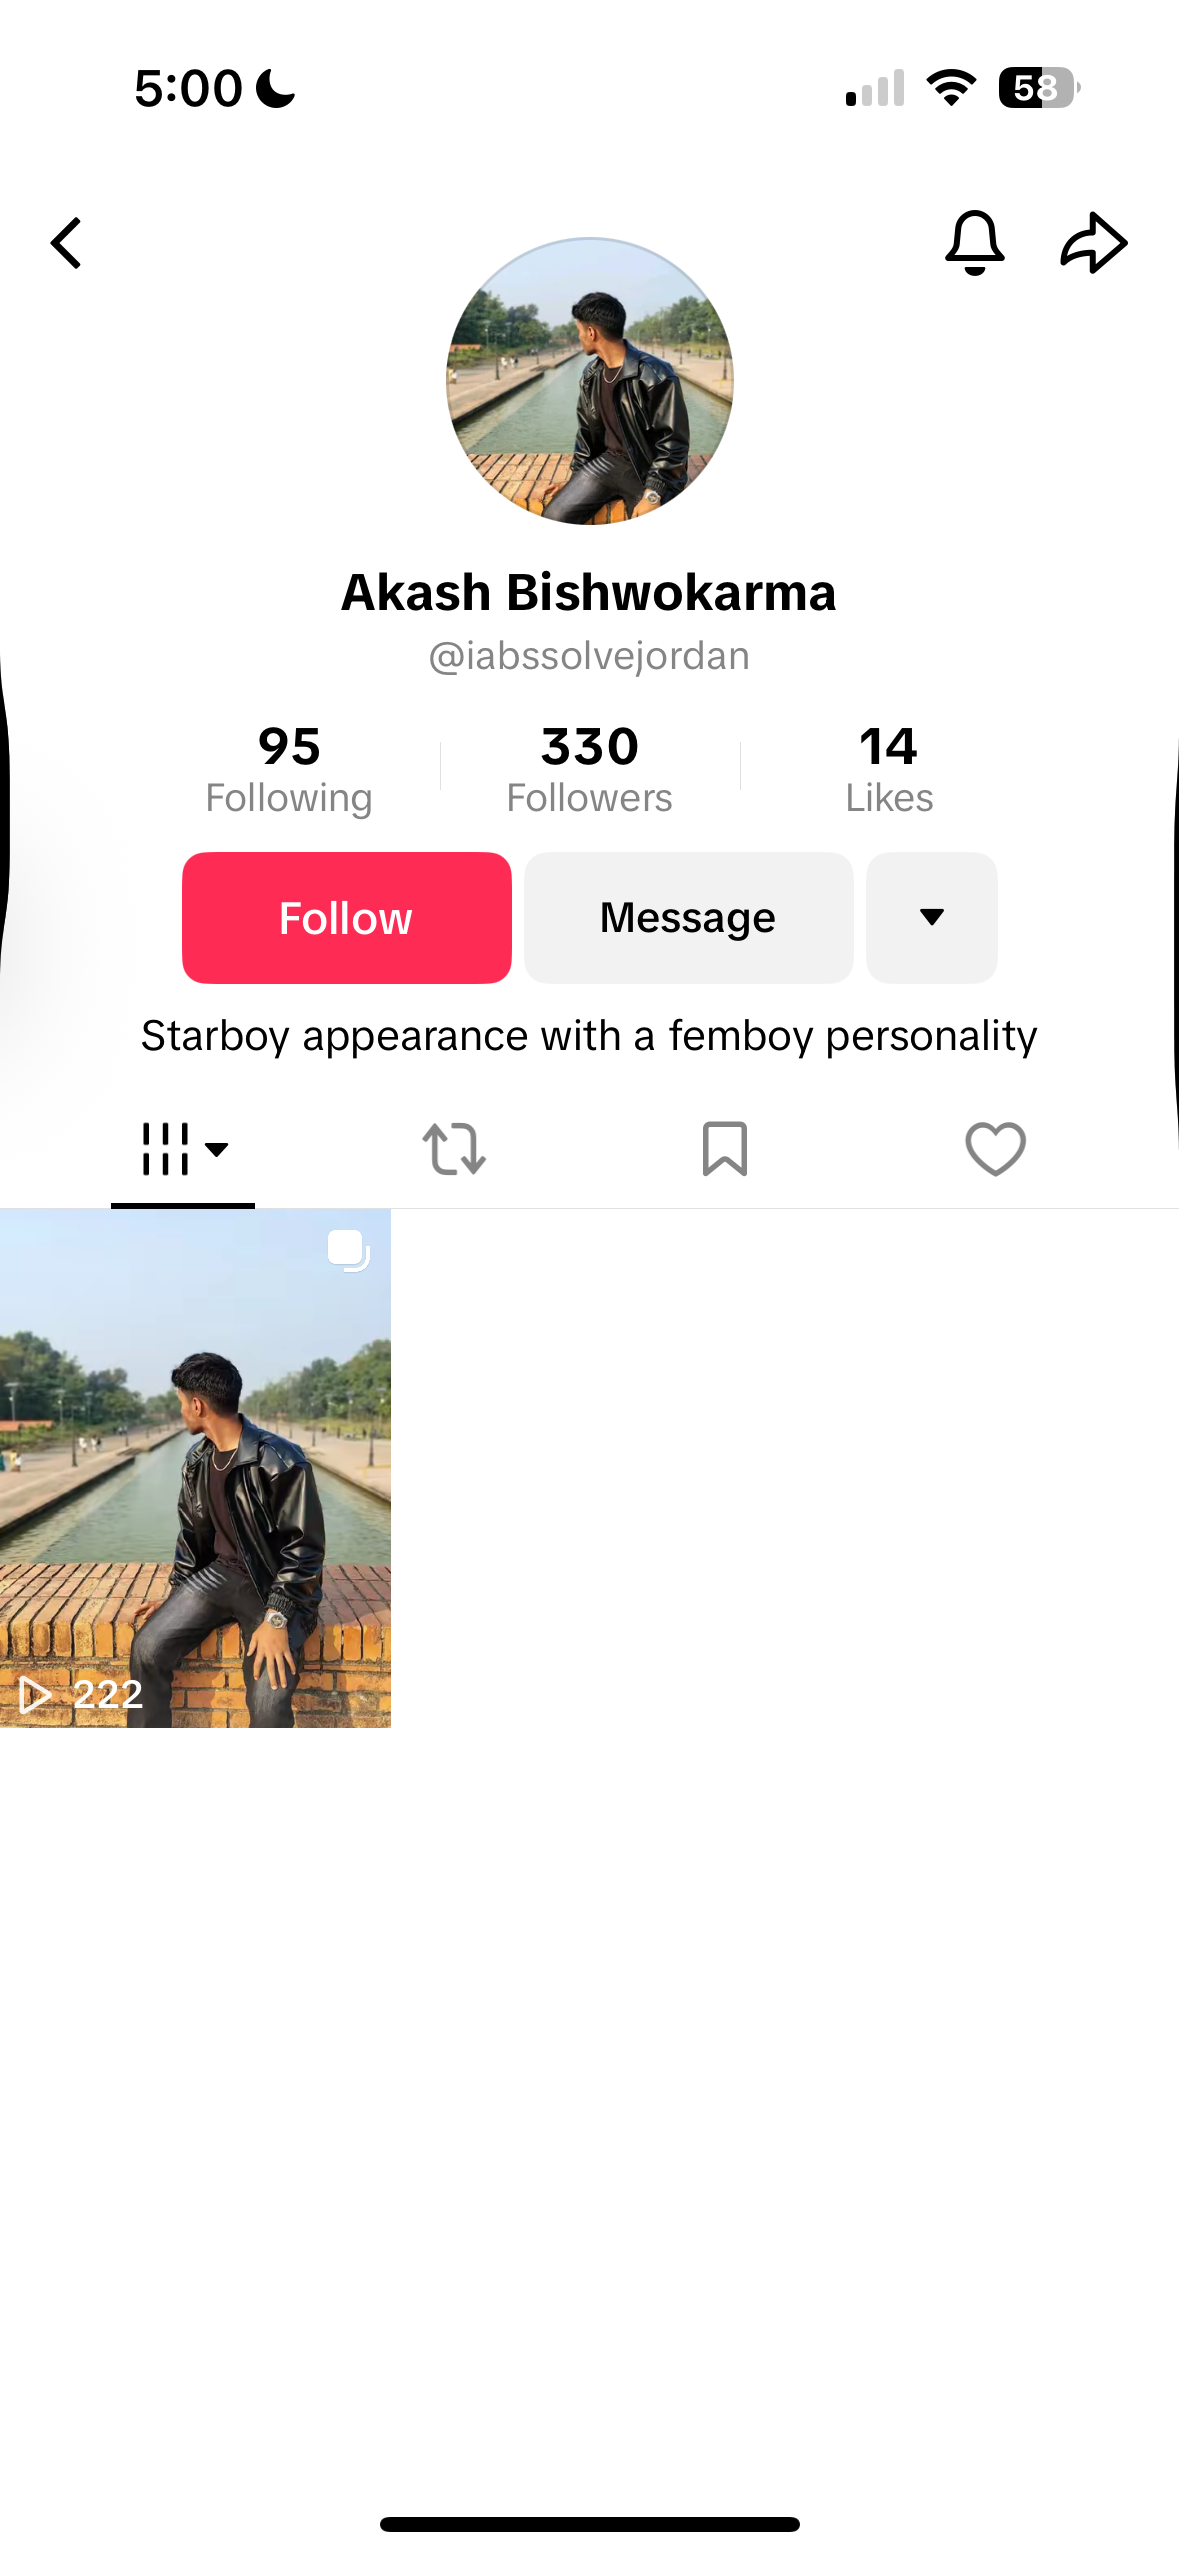Image resolution: width=1179 pixels, height=2556 pixels.
Task: Tap the @iabssolvejordan username
Action: point(589,656)
